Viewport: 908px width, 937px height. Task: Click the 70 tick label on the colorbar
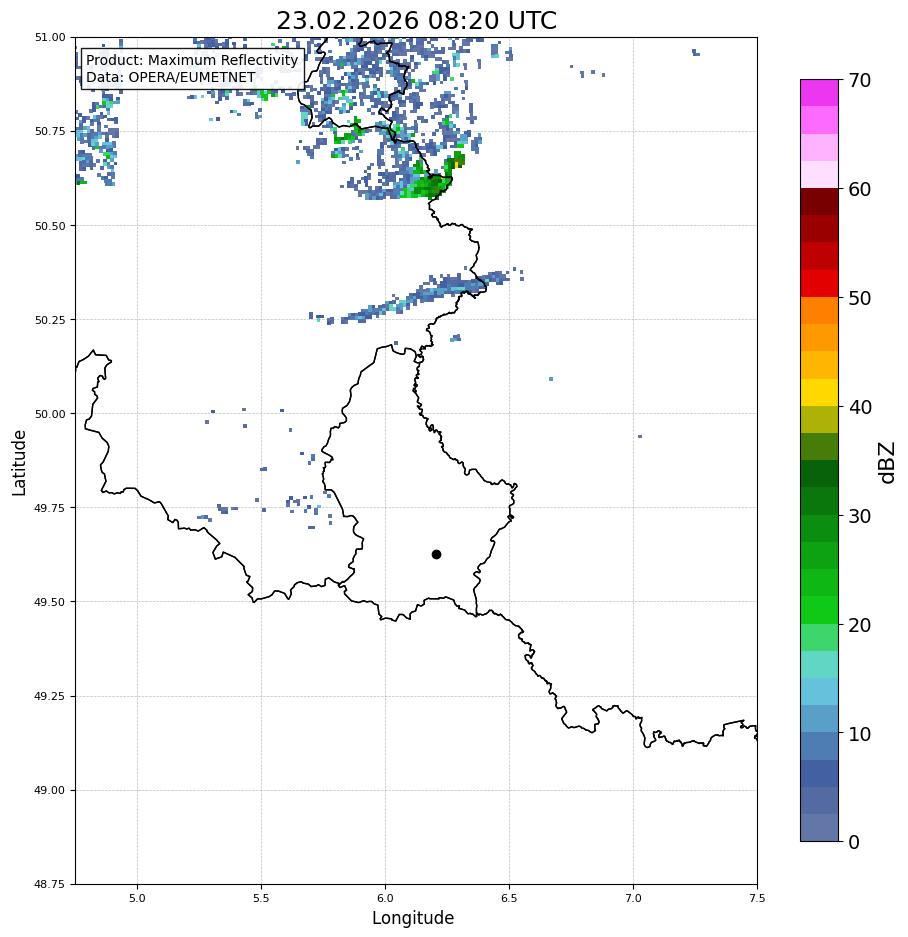(x=860, y=80)
